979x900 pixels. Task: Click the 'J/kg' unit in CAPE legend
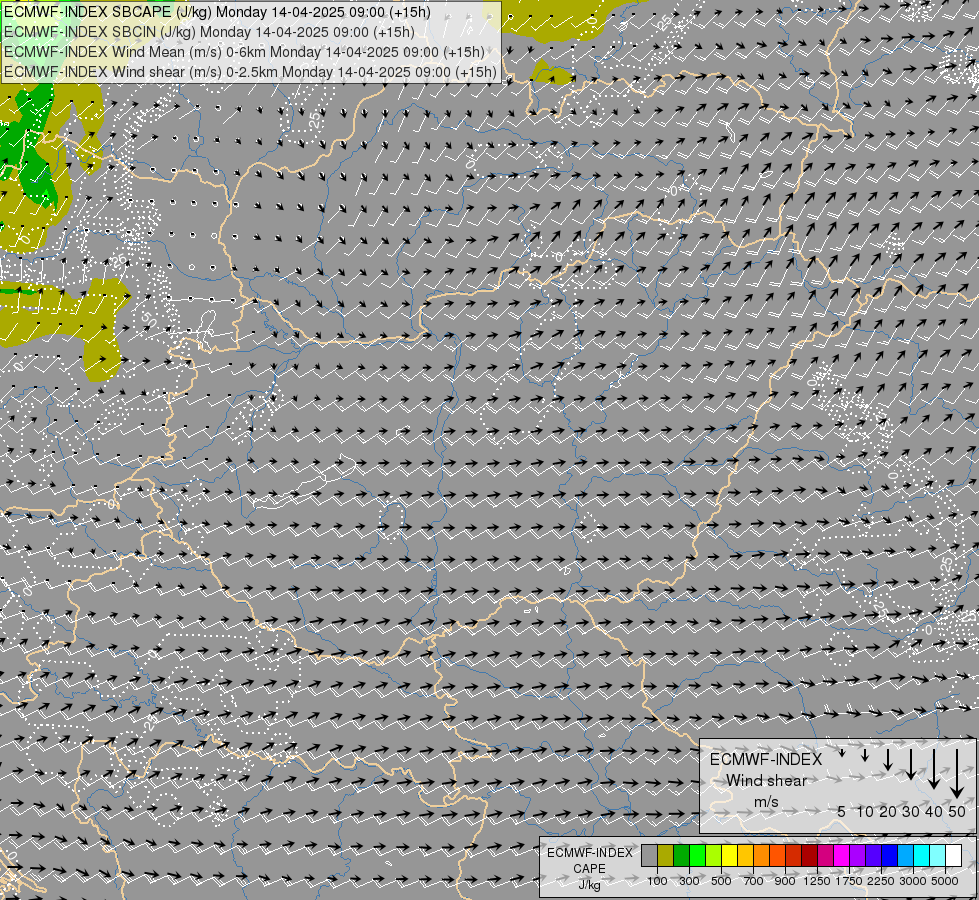[589, 885]
